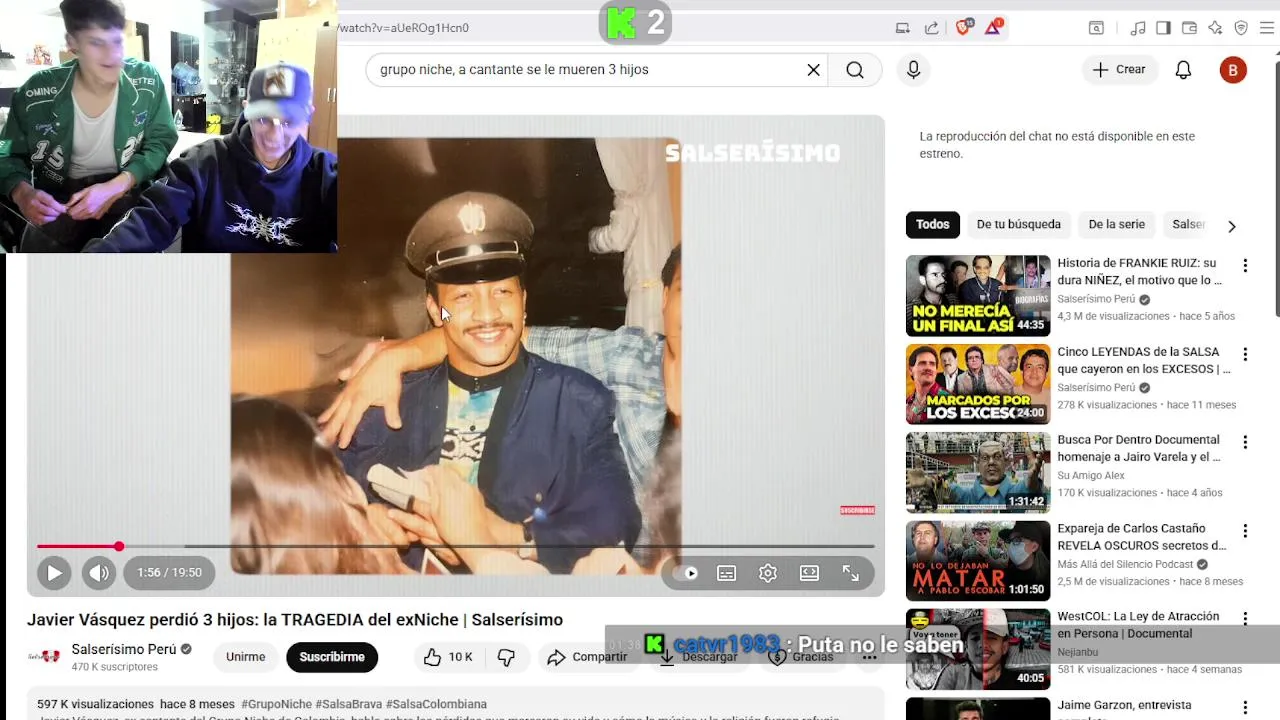1280x720 pixels.
Task: Open options for Frankie Ruiz video
Action: click(x=1245, y=266)
